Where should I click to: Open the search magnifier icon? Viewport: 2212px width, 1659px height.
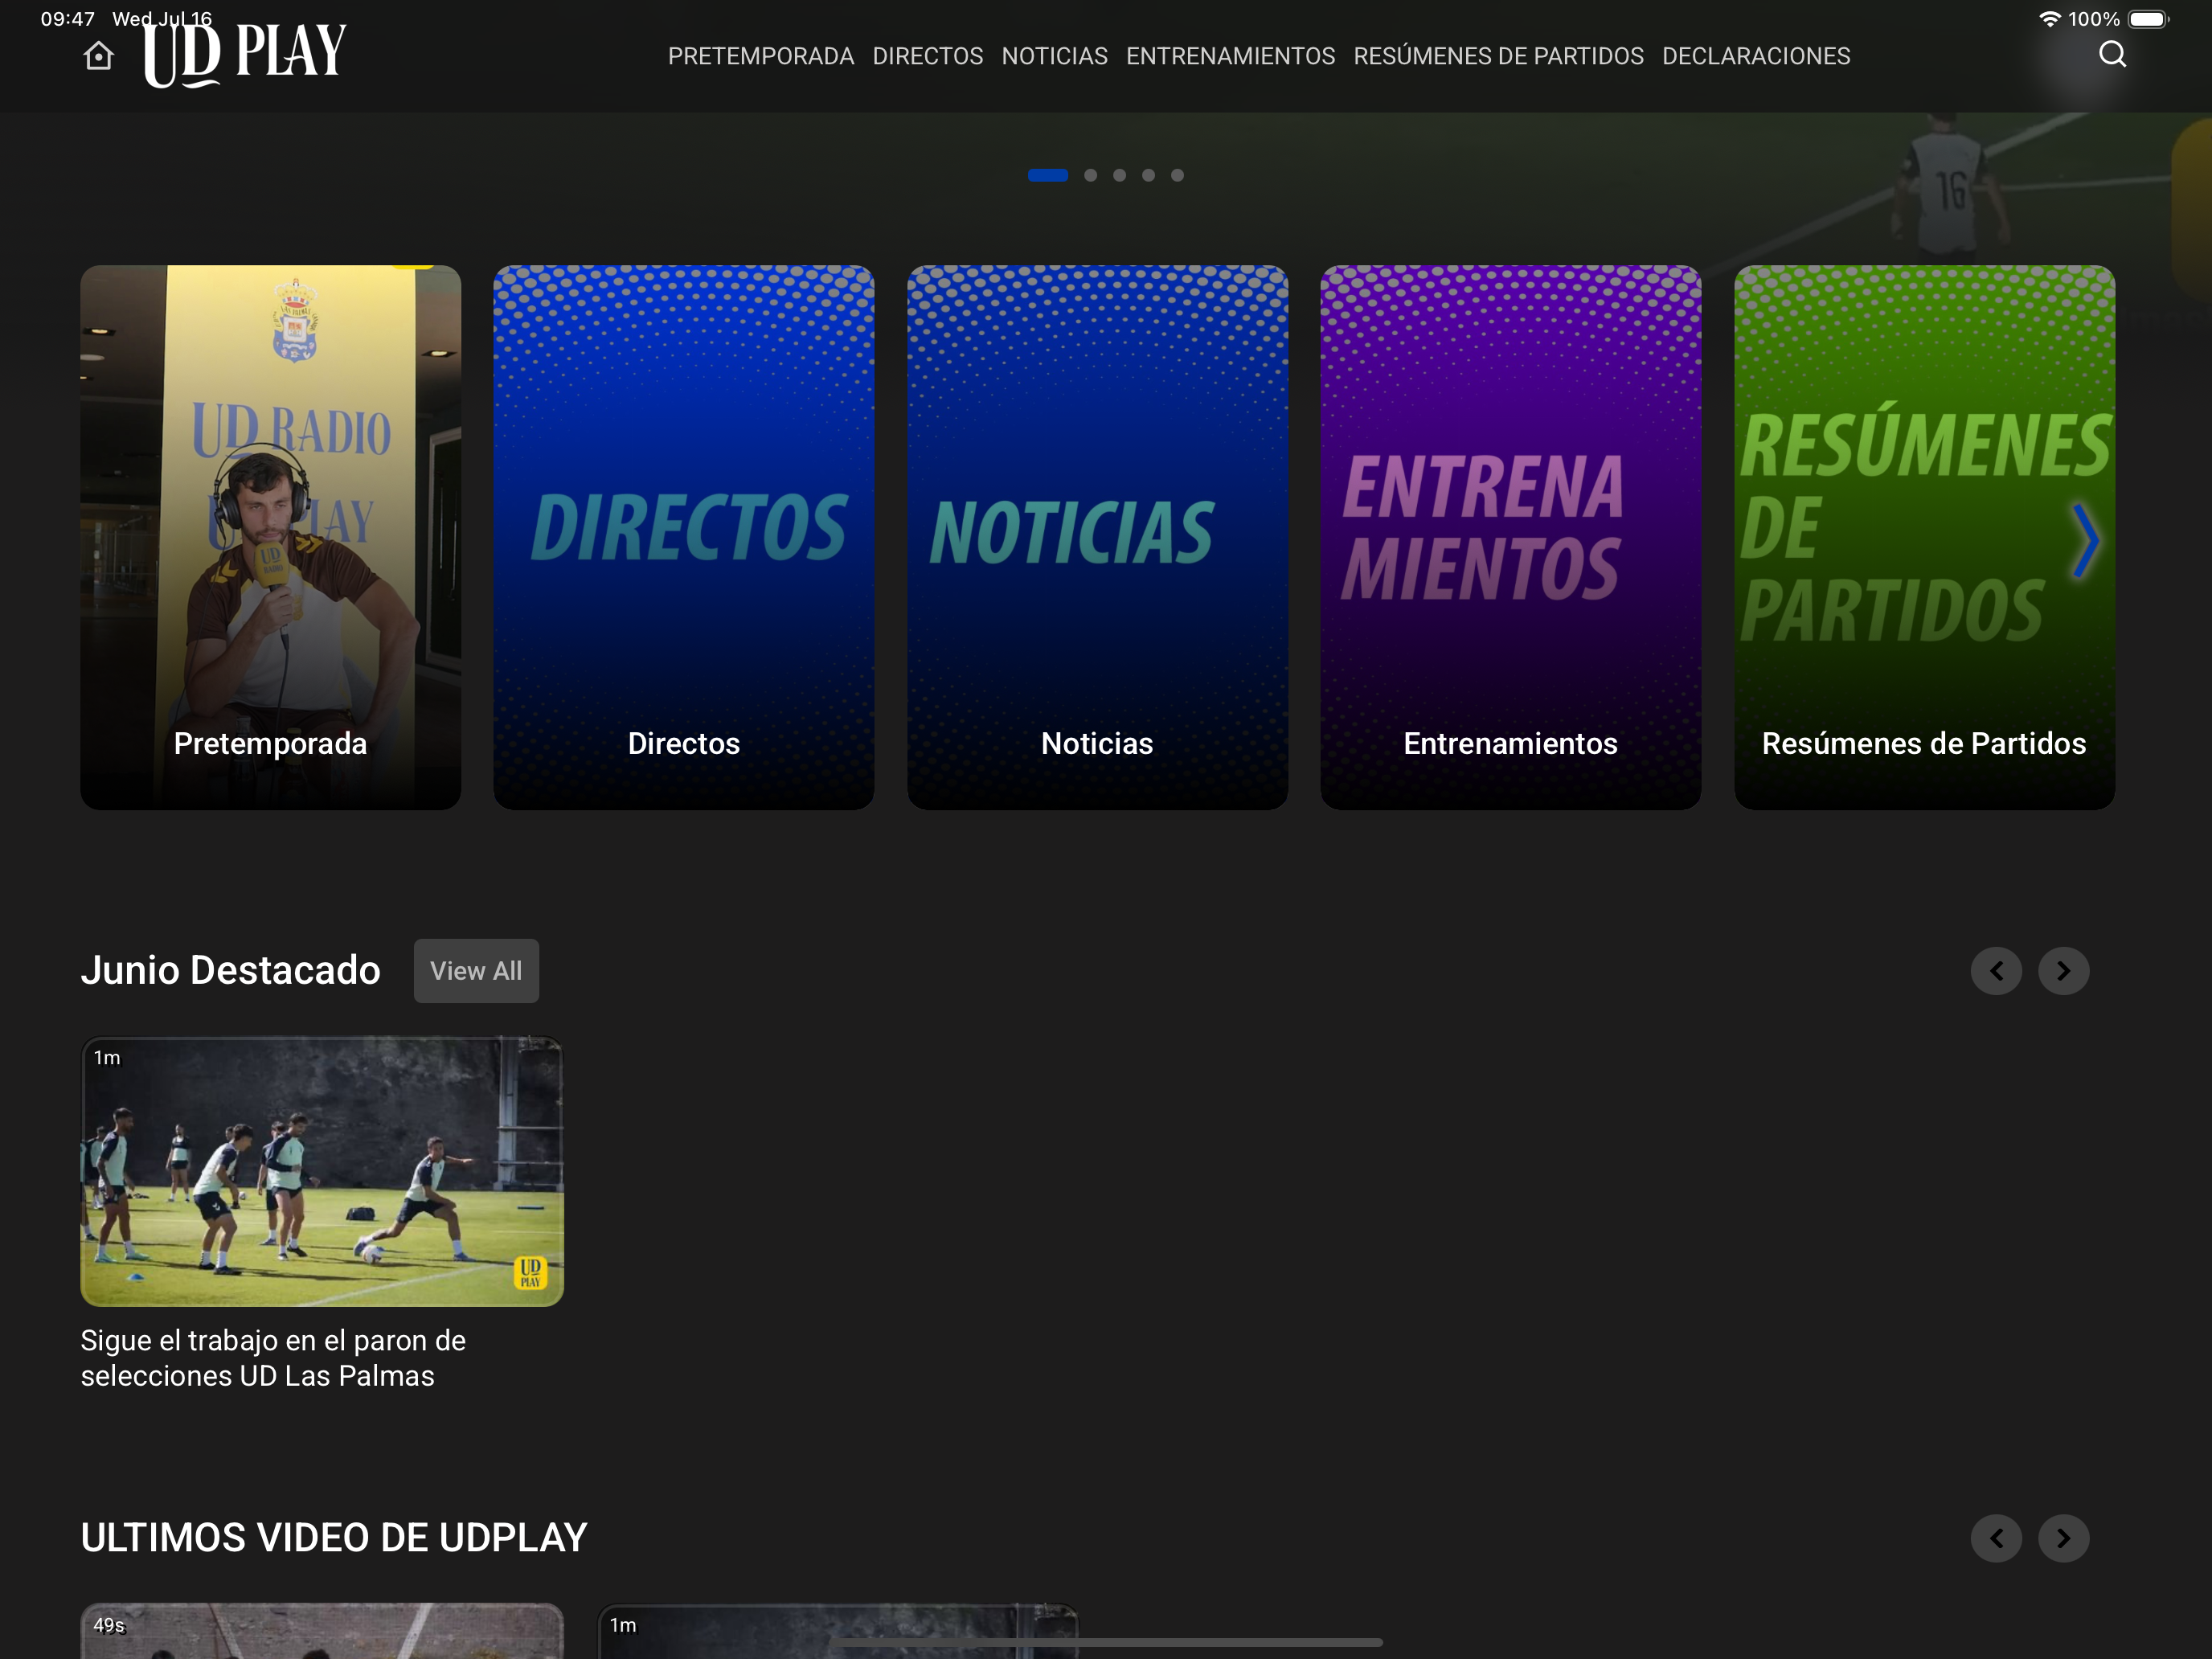2112,54
